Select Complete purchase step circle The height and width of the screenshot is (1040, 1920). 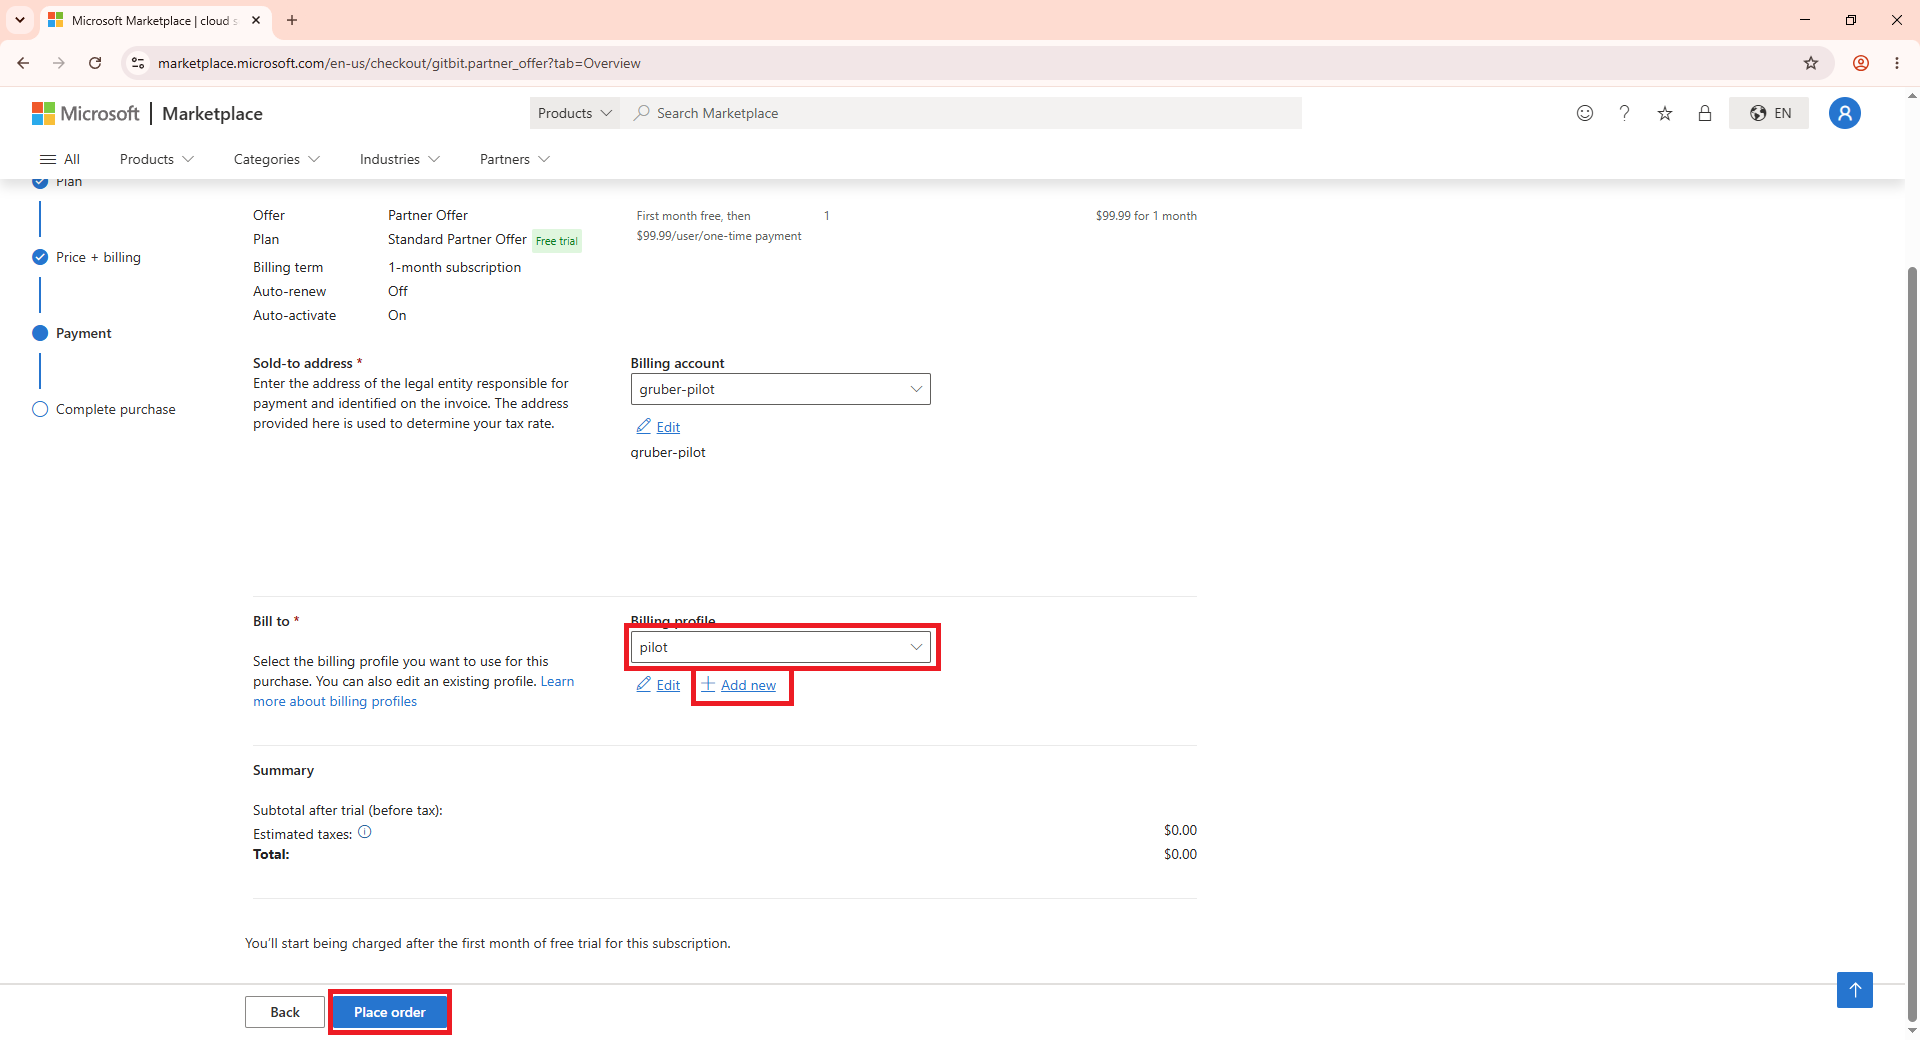click(x=40, y=409)
